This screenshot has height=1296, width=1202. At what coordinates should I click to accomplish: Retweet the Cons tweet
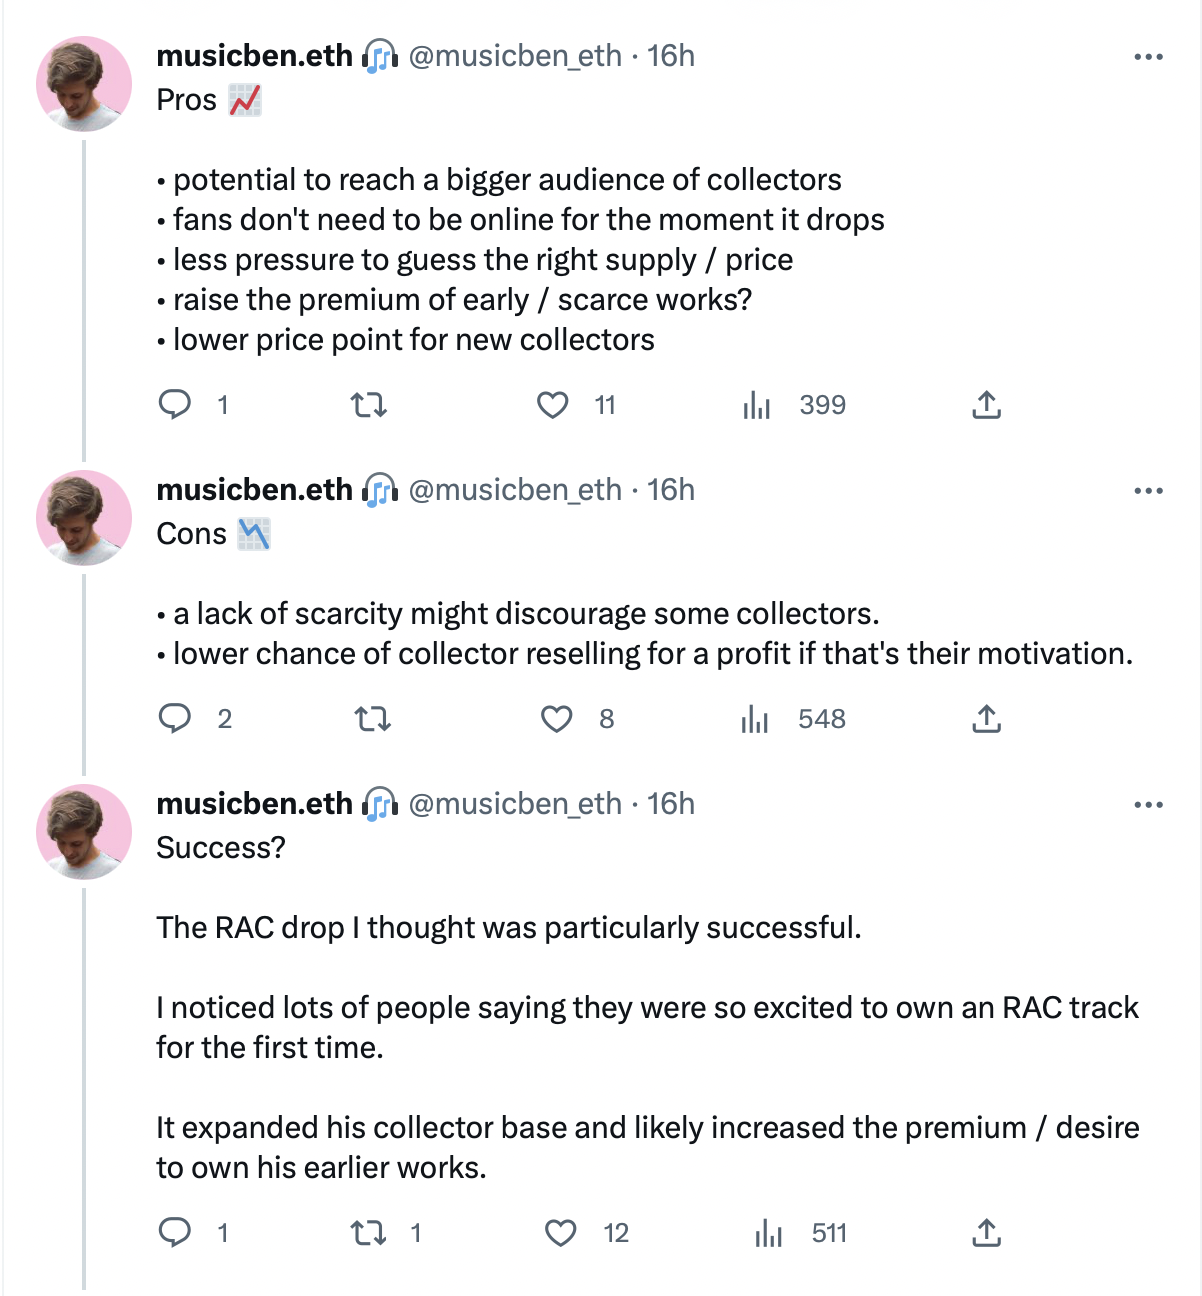373,719
